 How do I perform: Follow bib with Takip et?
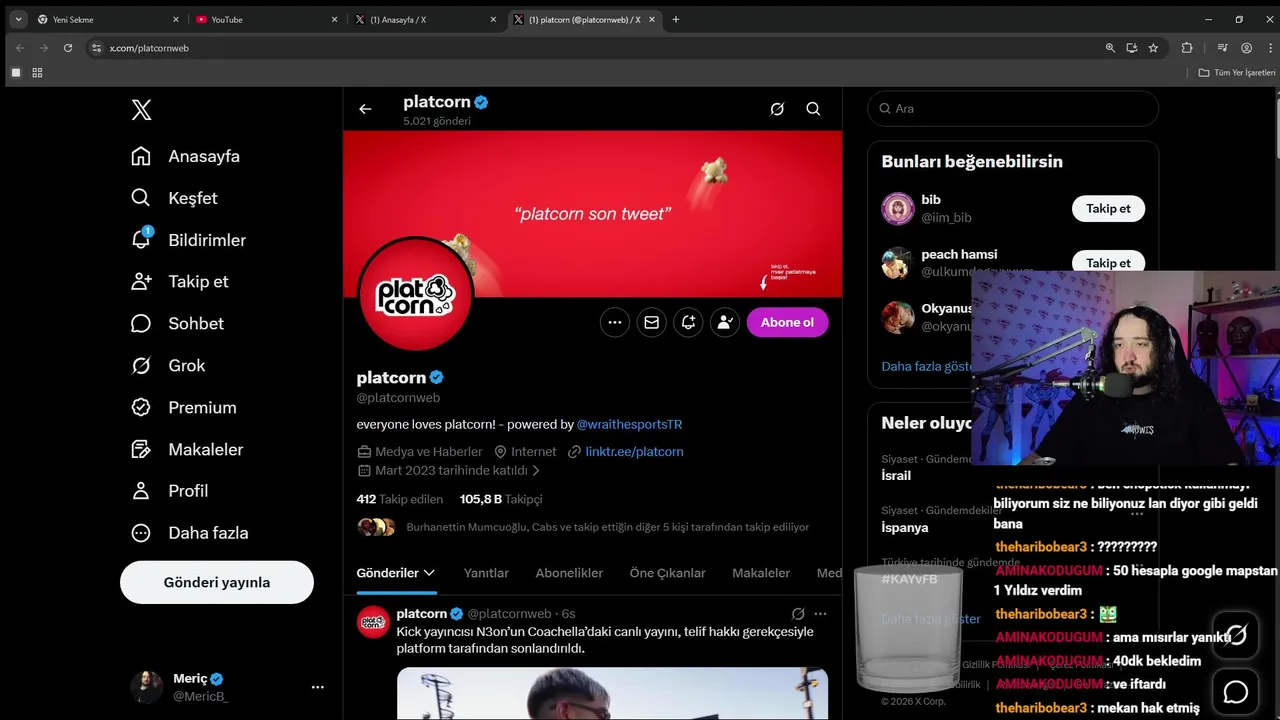pos(1108,208)
